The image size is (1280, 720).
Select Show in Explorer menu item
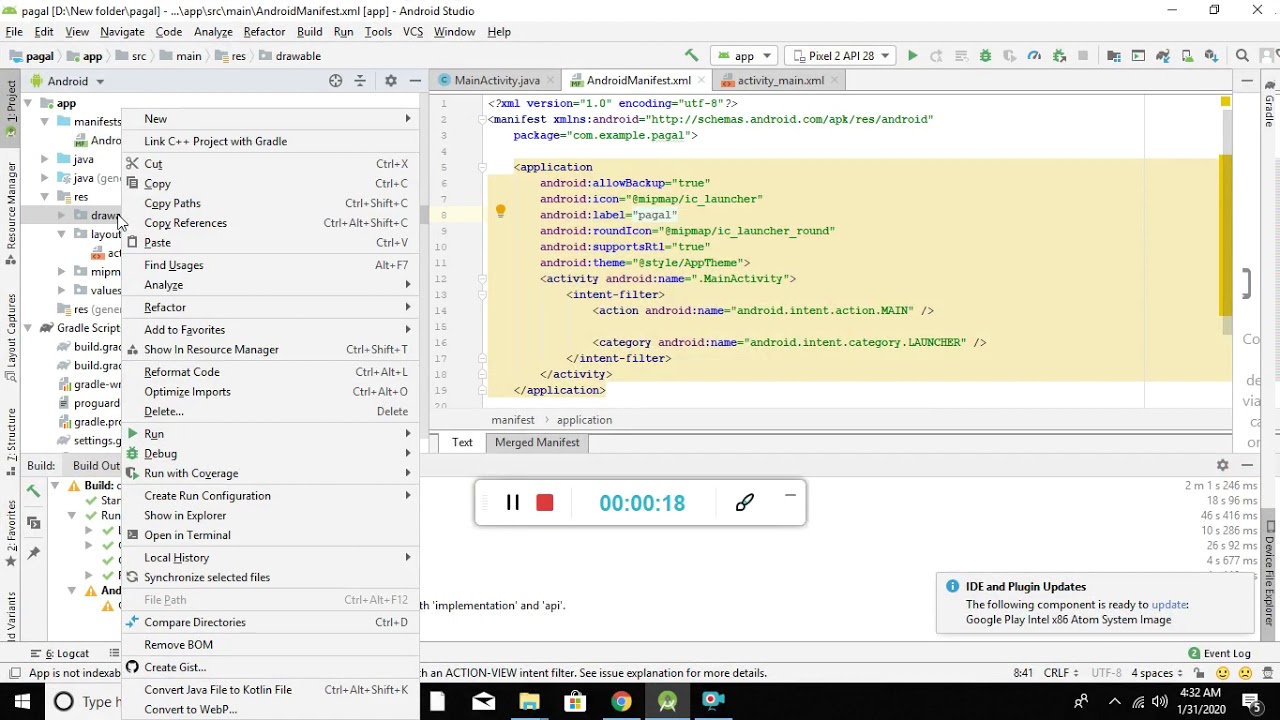click(271, 515)
